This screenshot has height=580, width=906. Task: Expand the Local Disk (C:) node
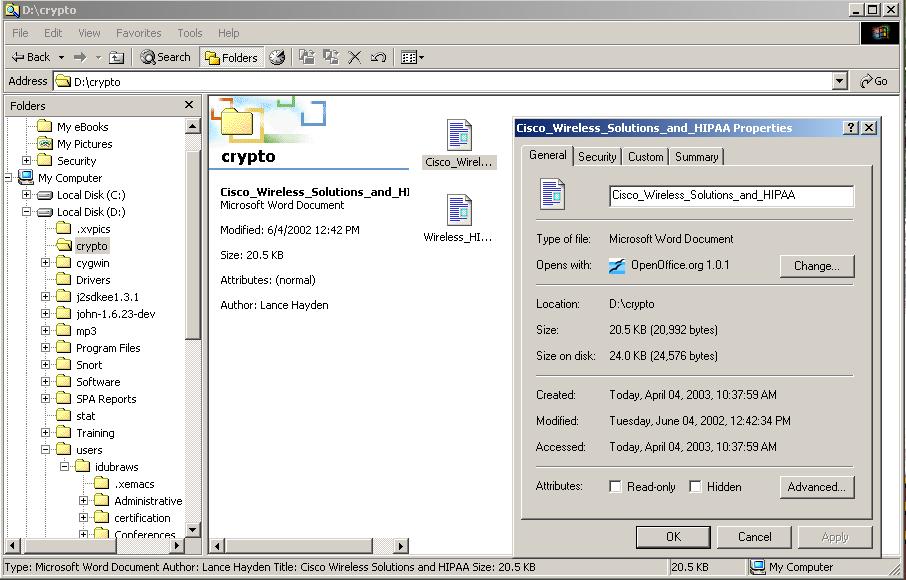pos(26,195)
